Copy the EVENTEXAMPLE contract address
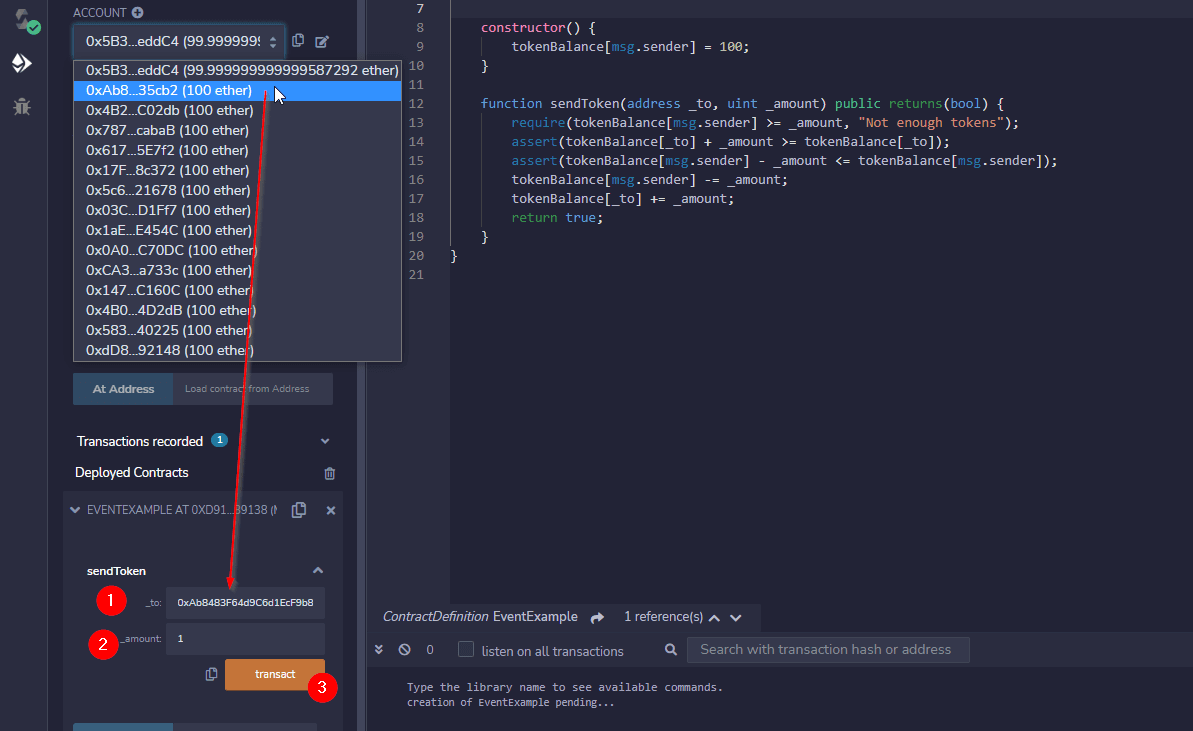Screen dimensions: 1193x731 point(299,510)
